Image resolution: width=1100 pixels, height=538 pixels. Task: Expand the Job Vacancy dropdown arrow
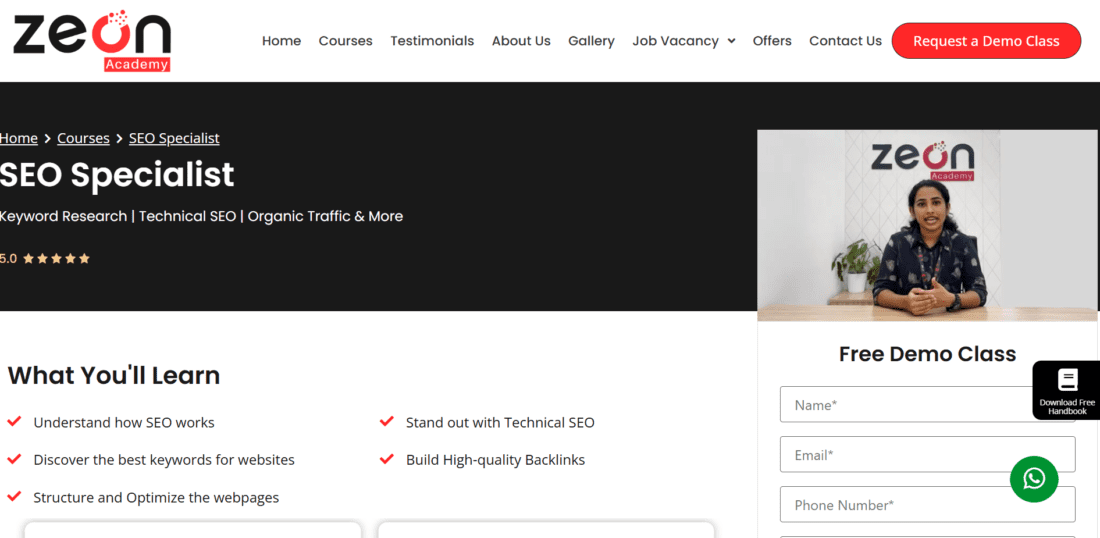click(731, 41)
